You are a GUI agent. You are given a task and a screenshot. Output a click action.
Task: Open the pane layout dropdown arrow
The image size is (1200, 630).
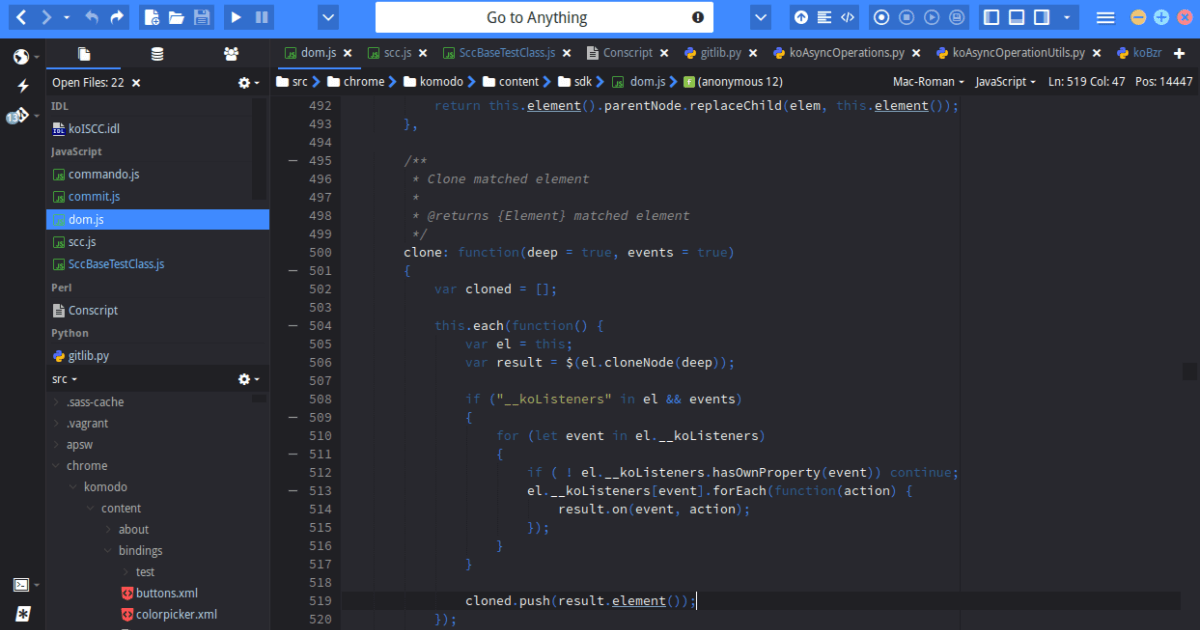(1067, 18)
